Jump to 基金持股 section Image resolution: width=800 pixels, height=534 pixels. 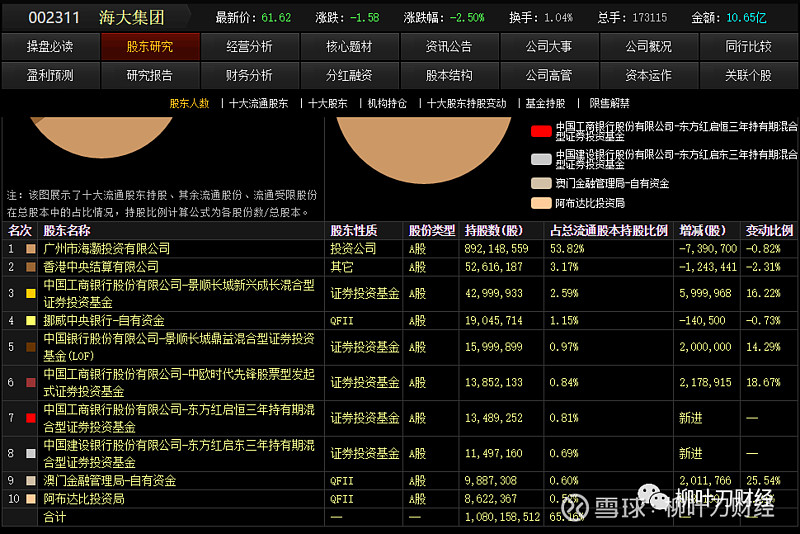click(545, 104)
